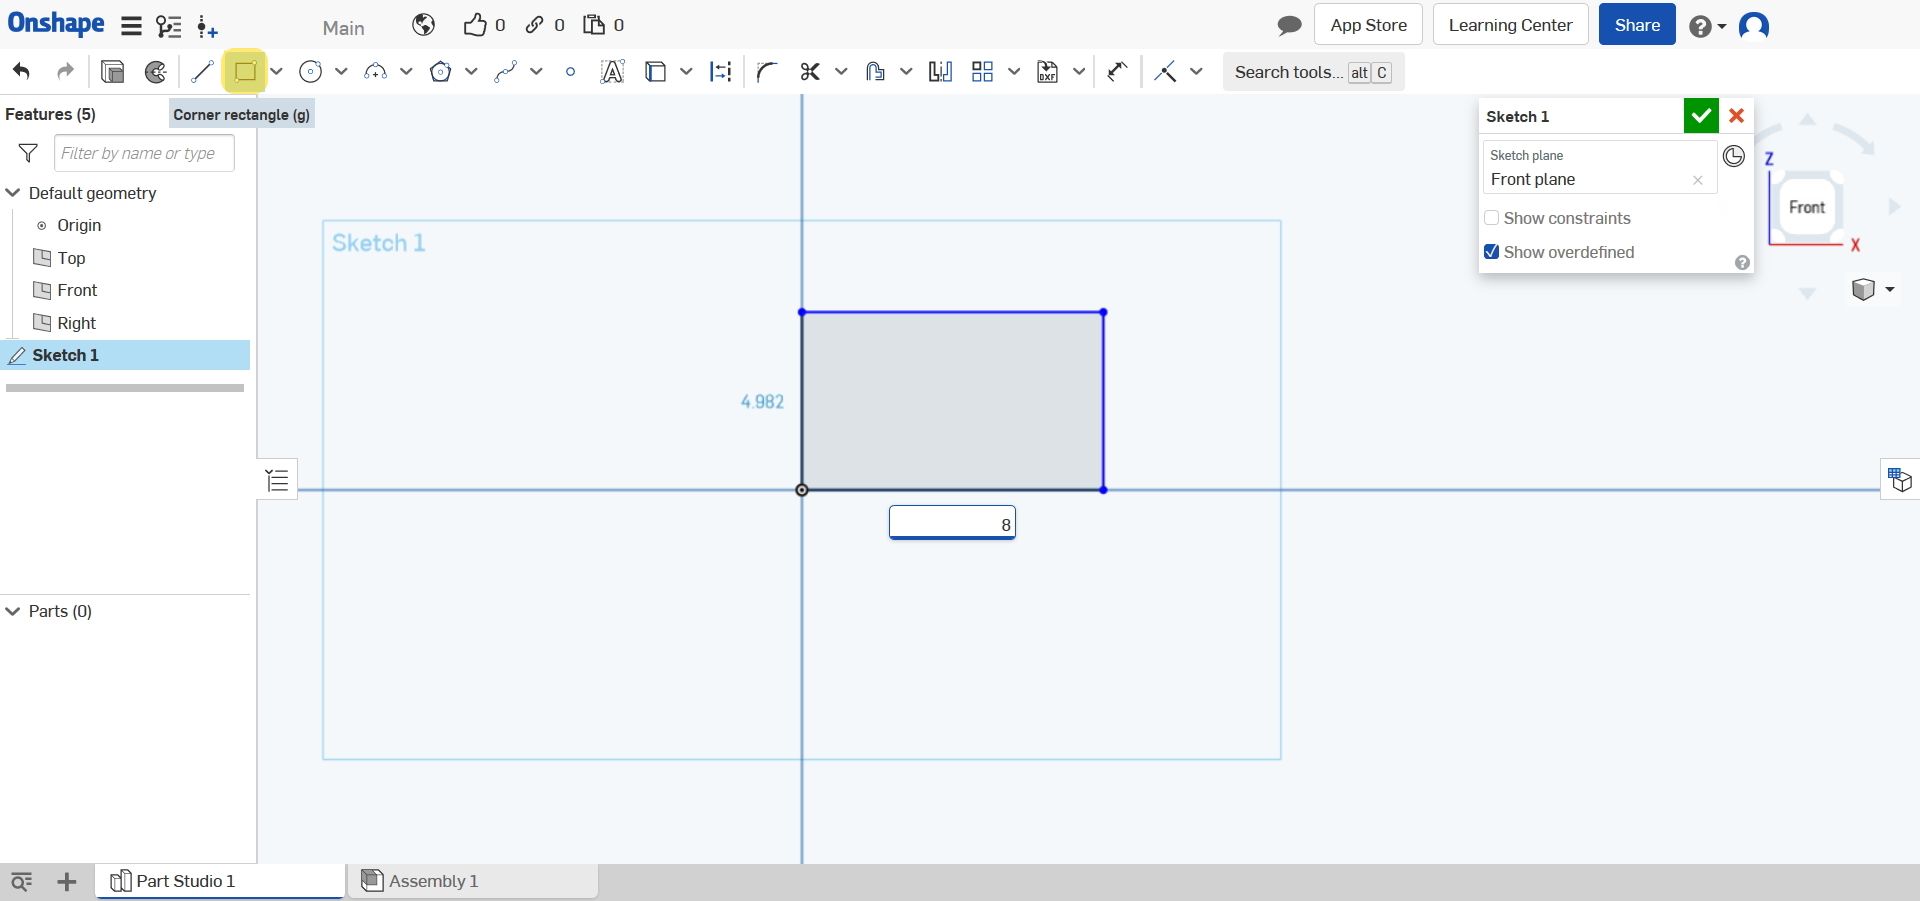Screen dimensions: 1920x901
Task: Select the Trim scissors tool
Action: click(810, 72)
